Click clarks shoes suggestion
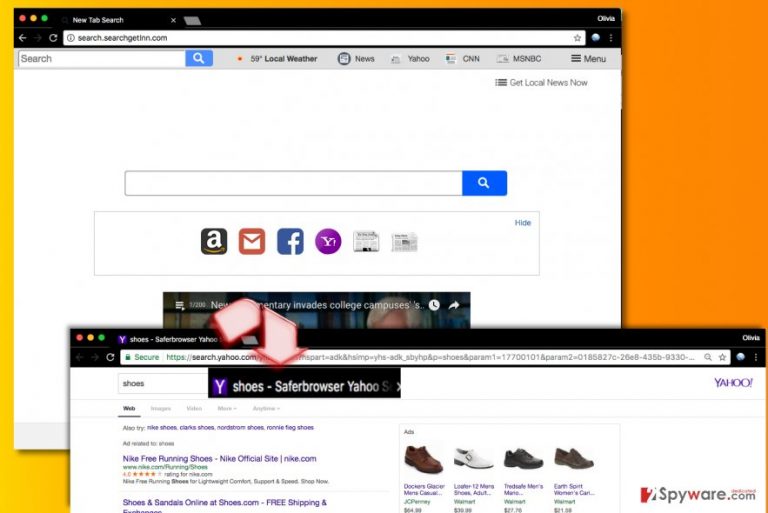The image size is (768, 513). (x=197, y=428)
